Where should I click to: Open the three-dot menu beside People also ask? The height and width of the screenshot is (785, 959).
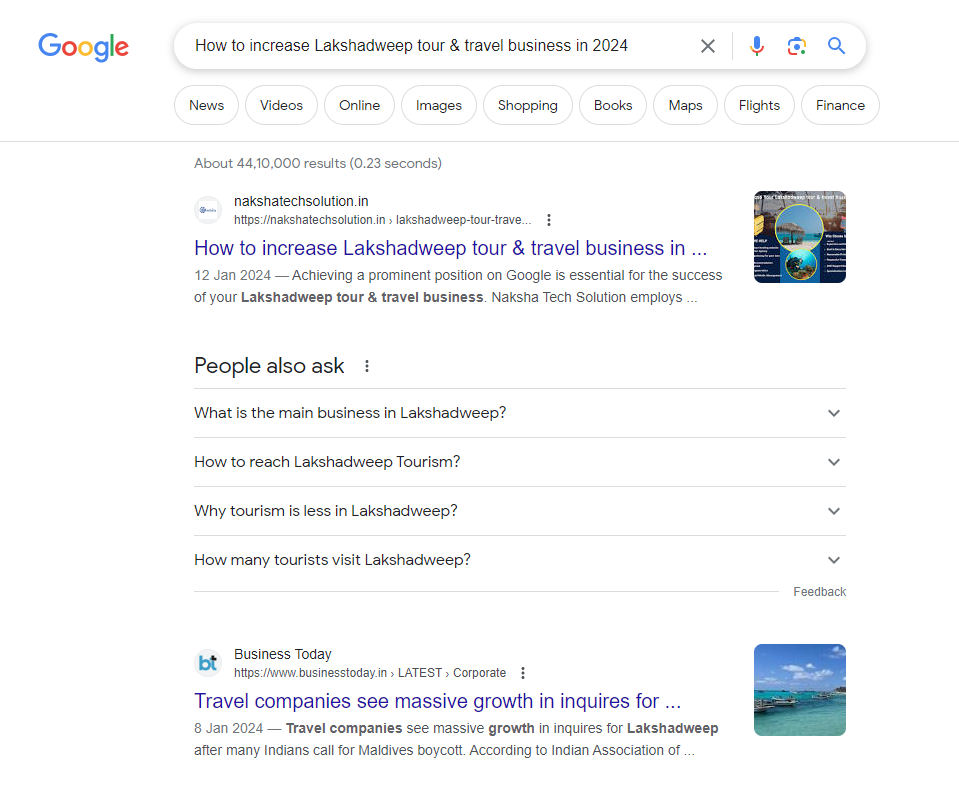tap(367, 366)
